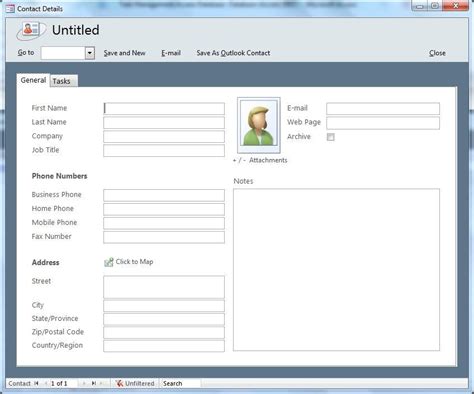Screen dimensions: 474x394
Task: Go to first record in navigator
Action: pos(36,383)
